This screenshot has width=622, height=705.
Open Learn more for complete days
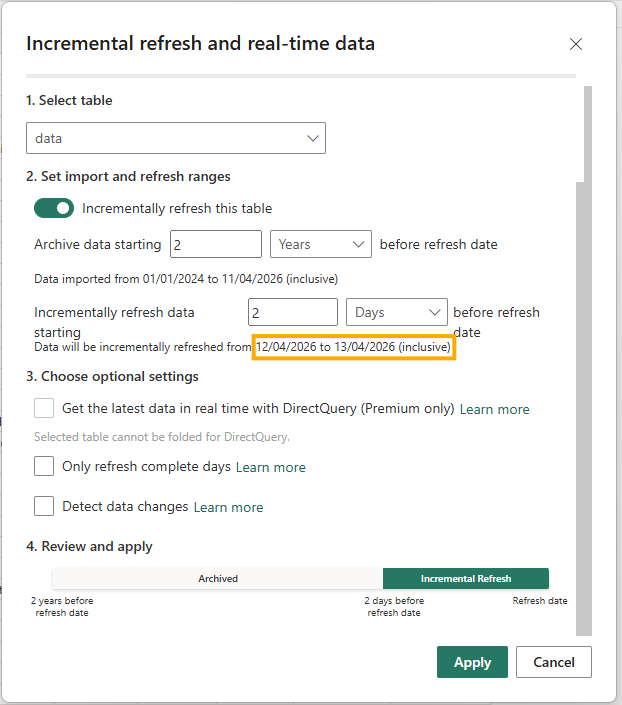point(271,467)
